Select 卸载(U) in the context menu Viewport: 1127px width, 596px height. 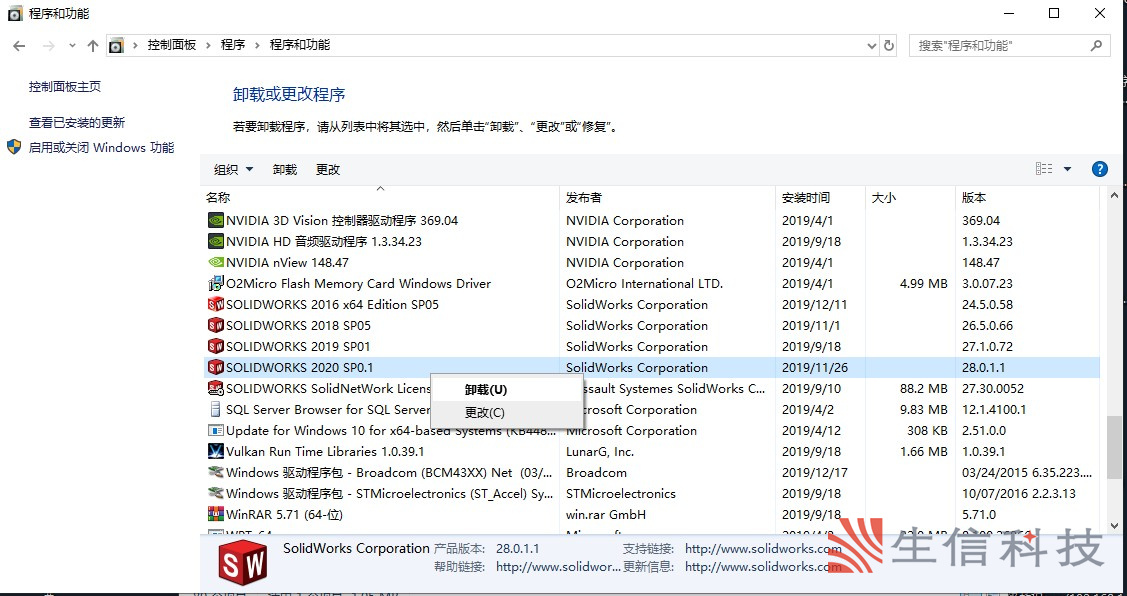coord(507,390)
